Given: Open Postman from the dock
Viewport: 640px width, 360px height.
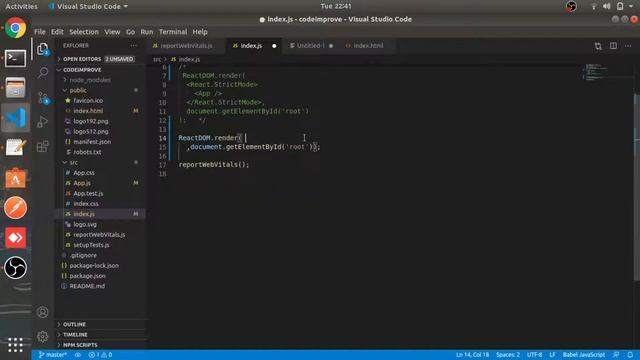Looking at the screenshot, I should click(16, 208).
